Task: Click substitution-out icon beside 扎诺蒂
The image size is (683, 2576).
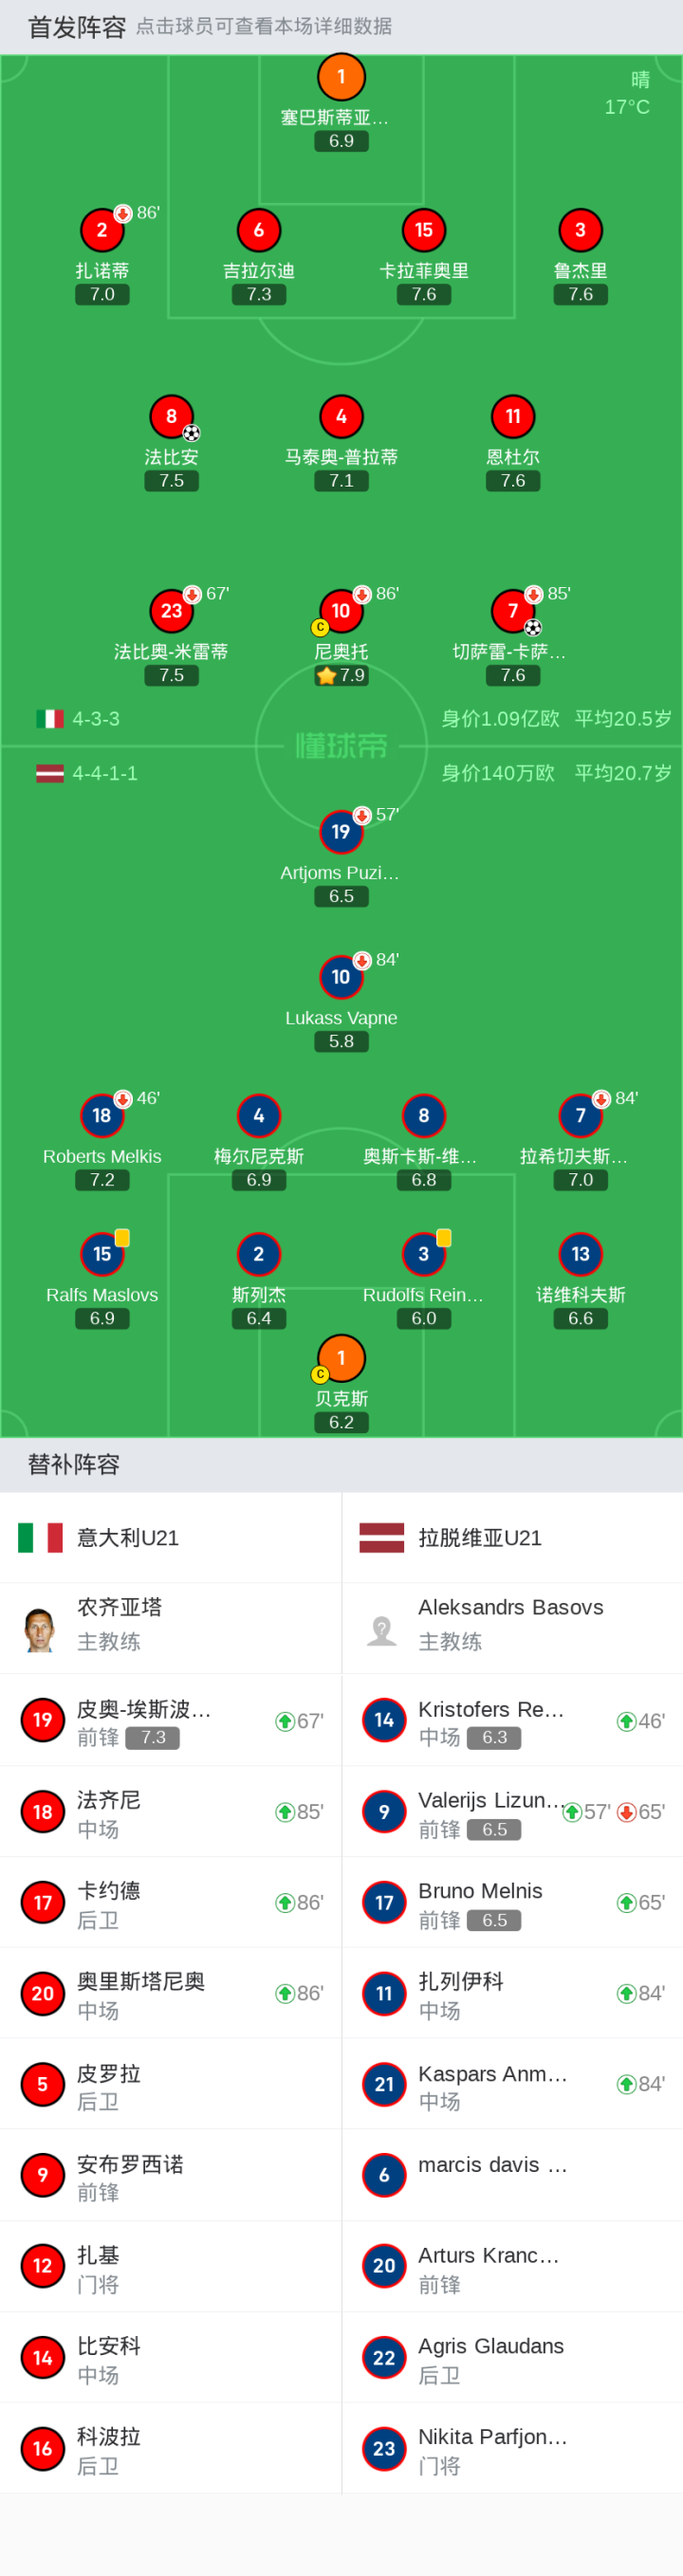Action: click(x=123, y=213)
